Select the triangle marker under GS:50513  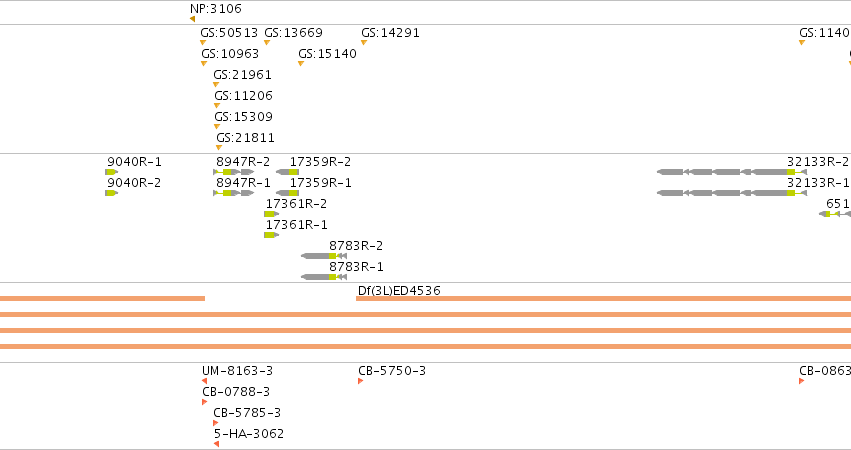[x=203, y=42]
